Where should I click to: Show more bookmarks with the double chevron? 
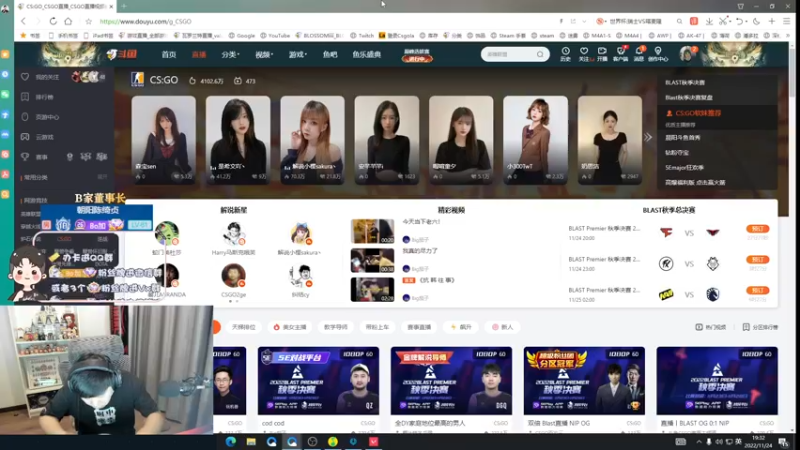click(x=788, y=36)
